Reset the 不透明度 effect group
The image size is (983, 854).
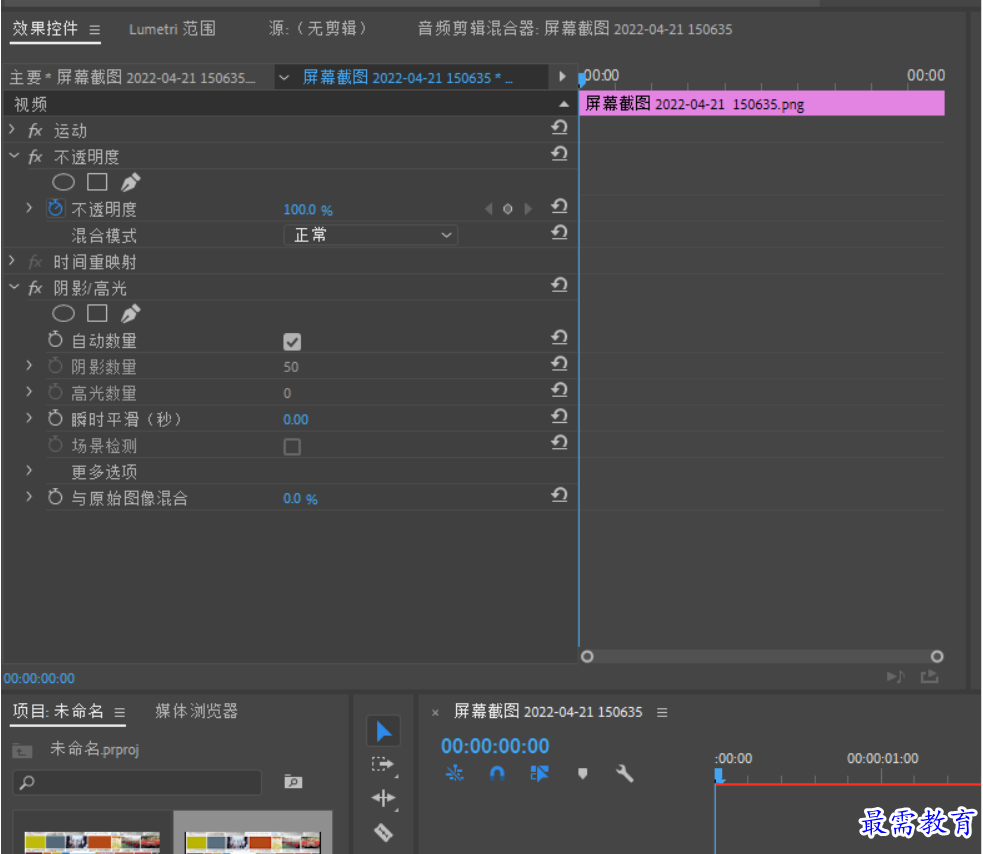559,154
